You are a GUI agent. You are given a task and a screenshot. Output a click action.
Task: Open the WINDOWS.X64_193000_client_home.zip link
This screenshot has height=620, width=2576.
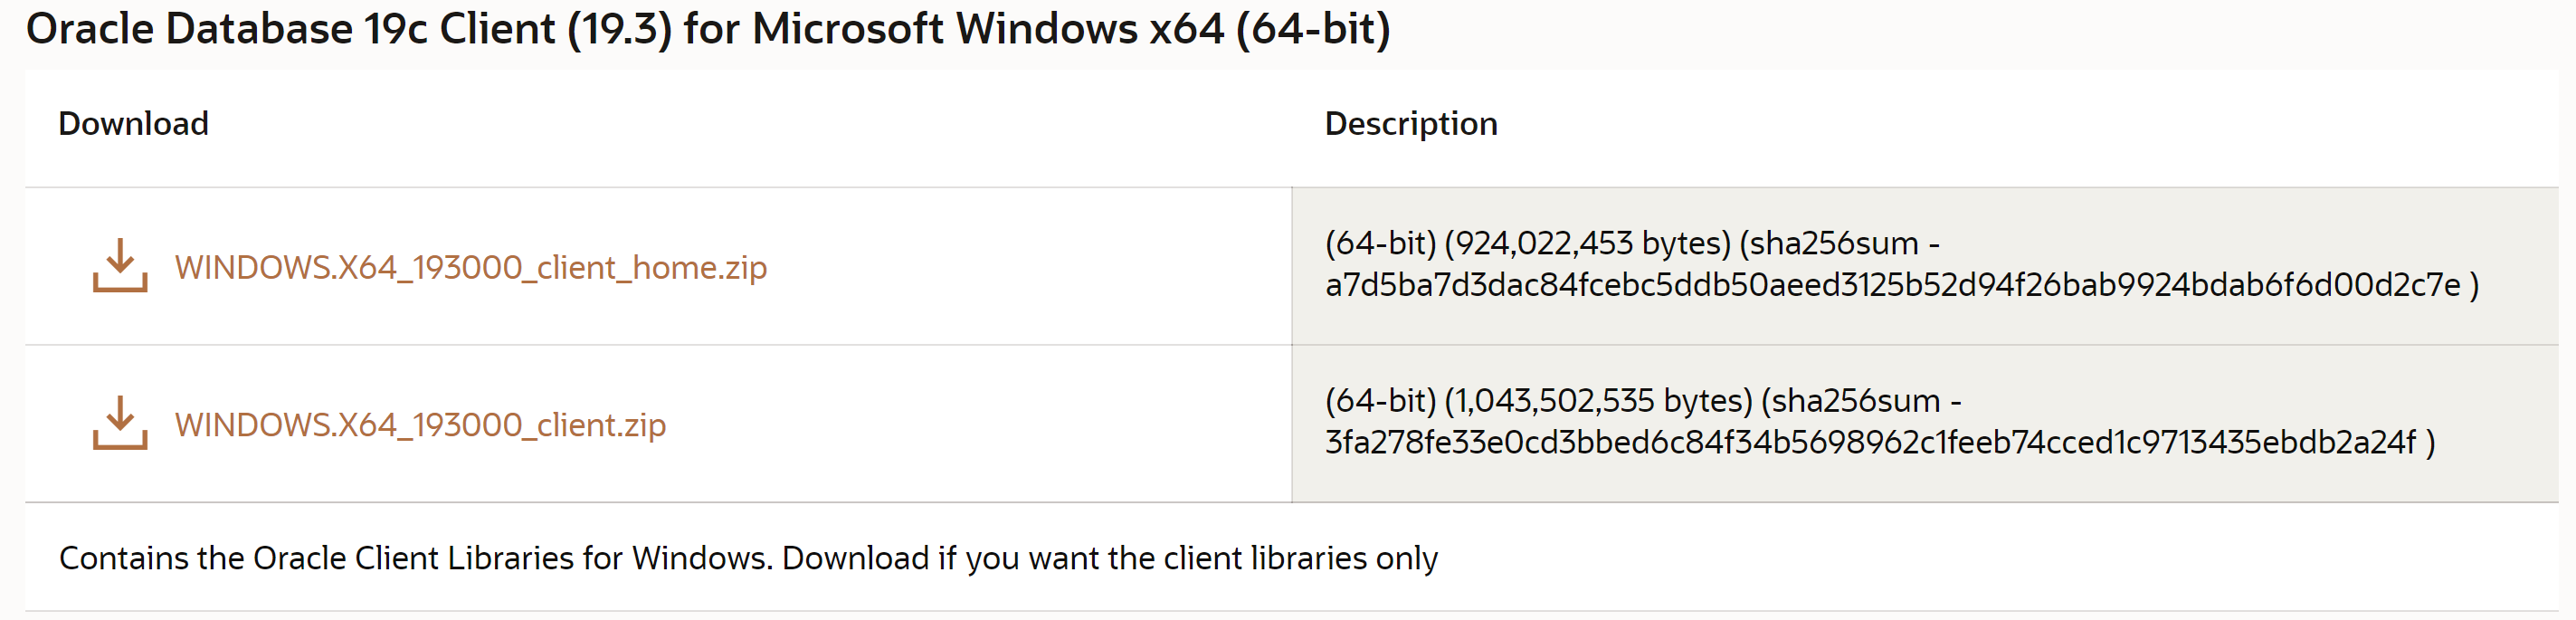[470, 268]
